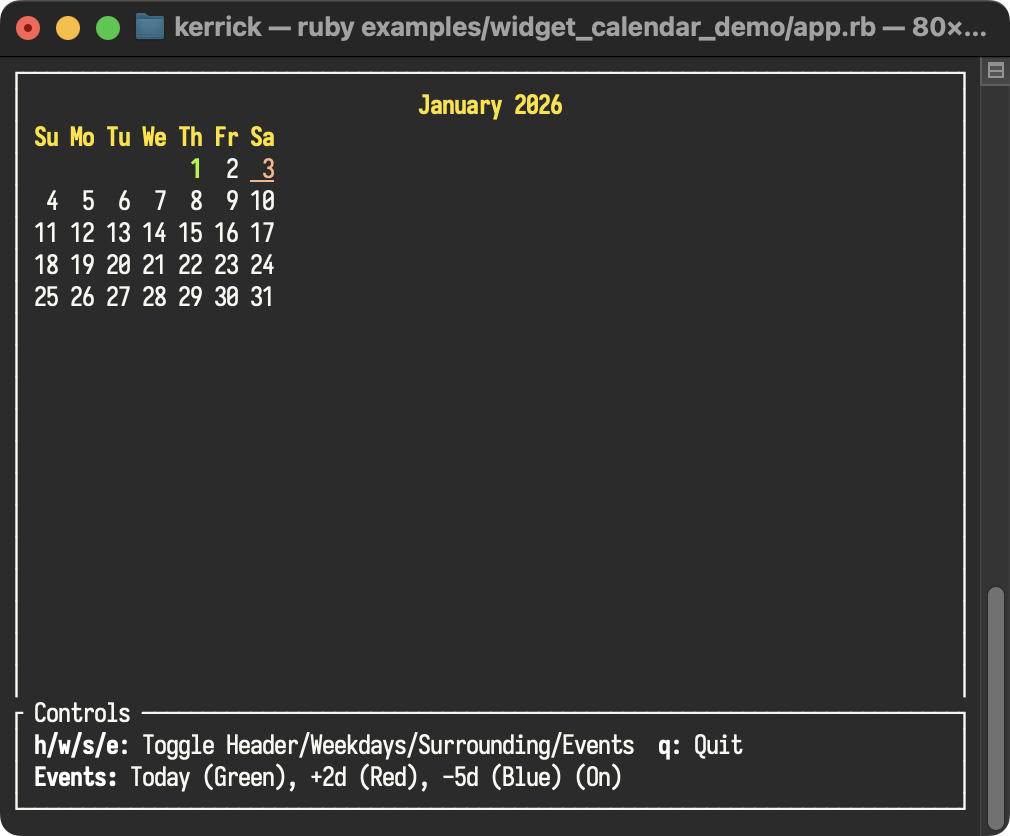Click the "q:" key hint
The width and height of the screenshot is (1010, 836).
point(670,746)
